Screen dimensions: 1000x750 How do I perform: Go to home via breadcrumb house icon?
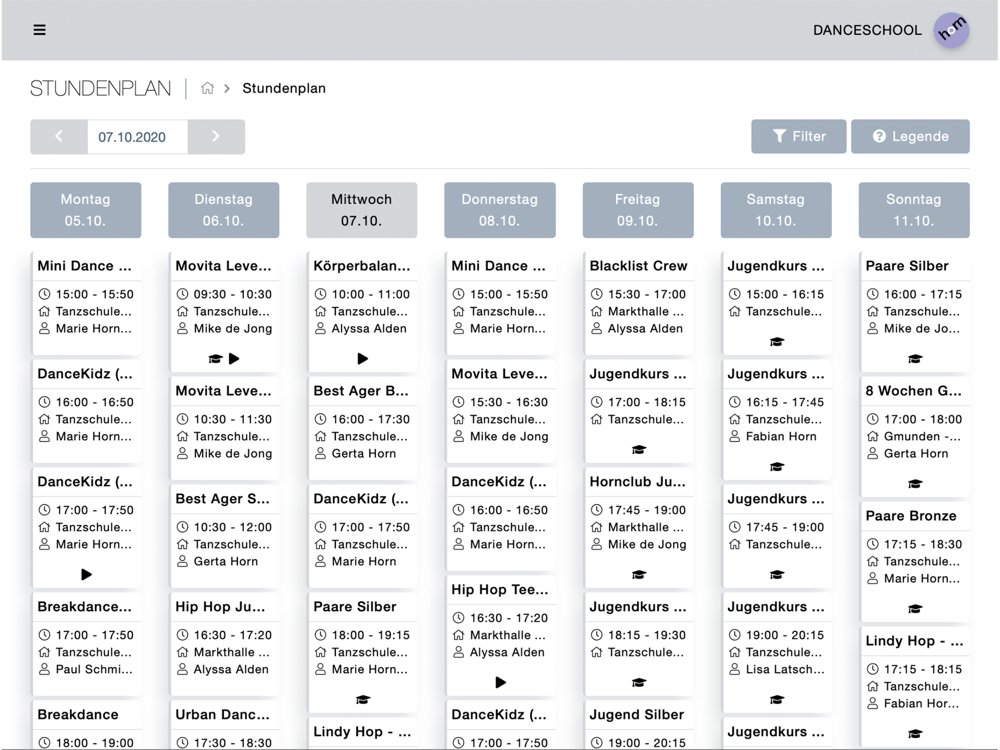click(x=207, y=88)
